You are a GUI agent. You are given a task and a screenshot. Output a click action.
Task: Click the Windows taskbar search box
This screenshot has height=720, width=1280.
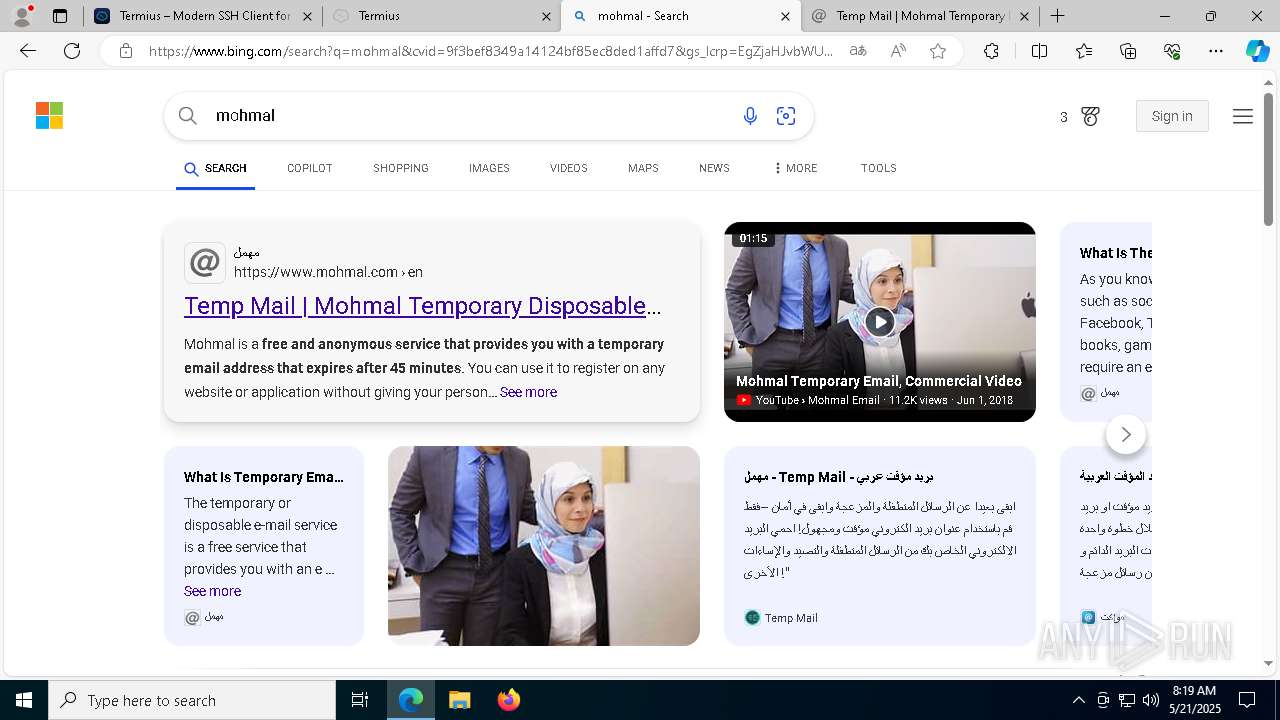[x=192, y=700]
